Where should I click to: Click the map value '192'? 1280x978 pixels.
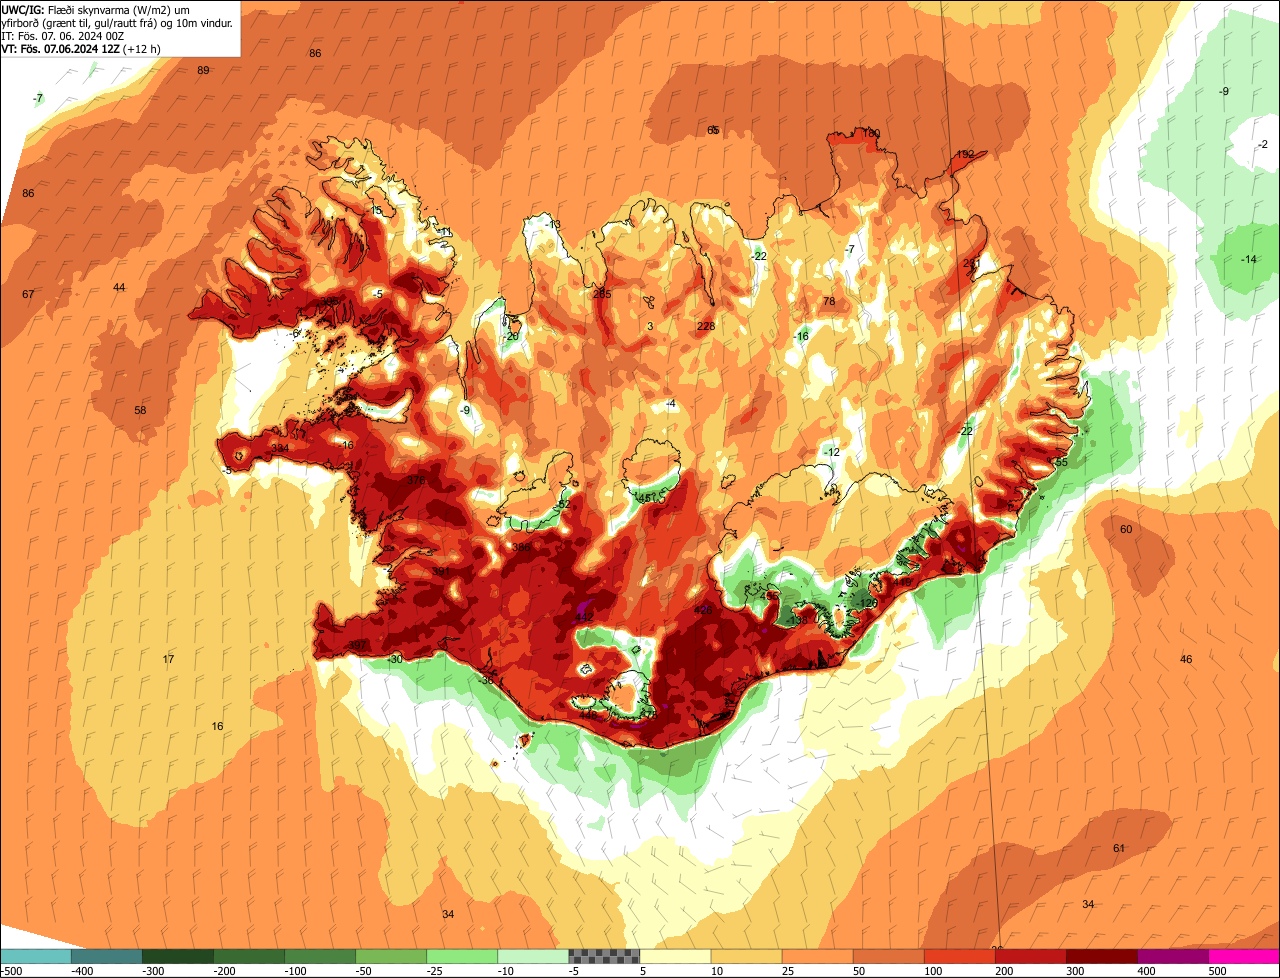[x=965, y=155]
